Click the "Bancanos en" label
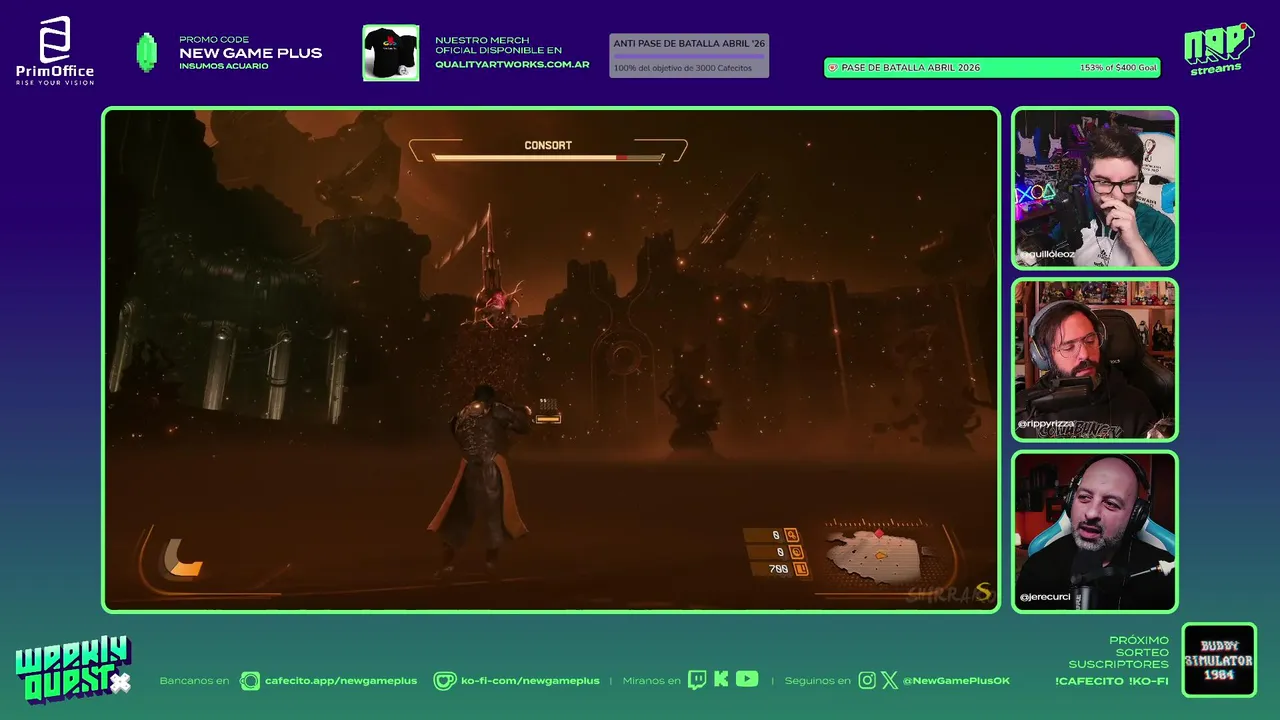 click(x=194, y=681)
